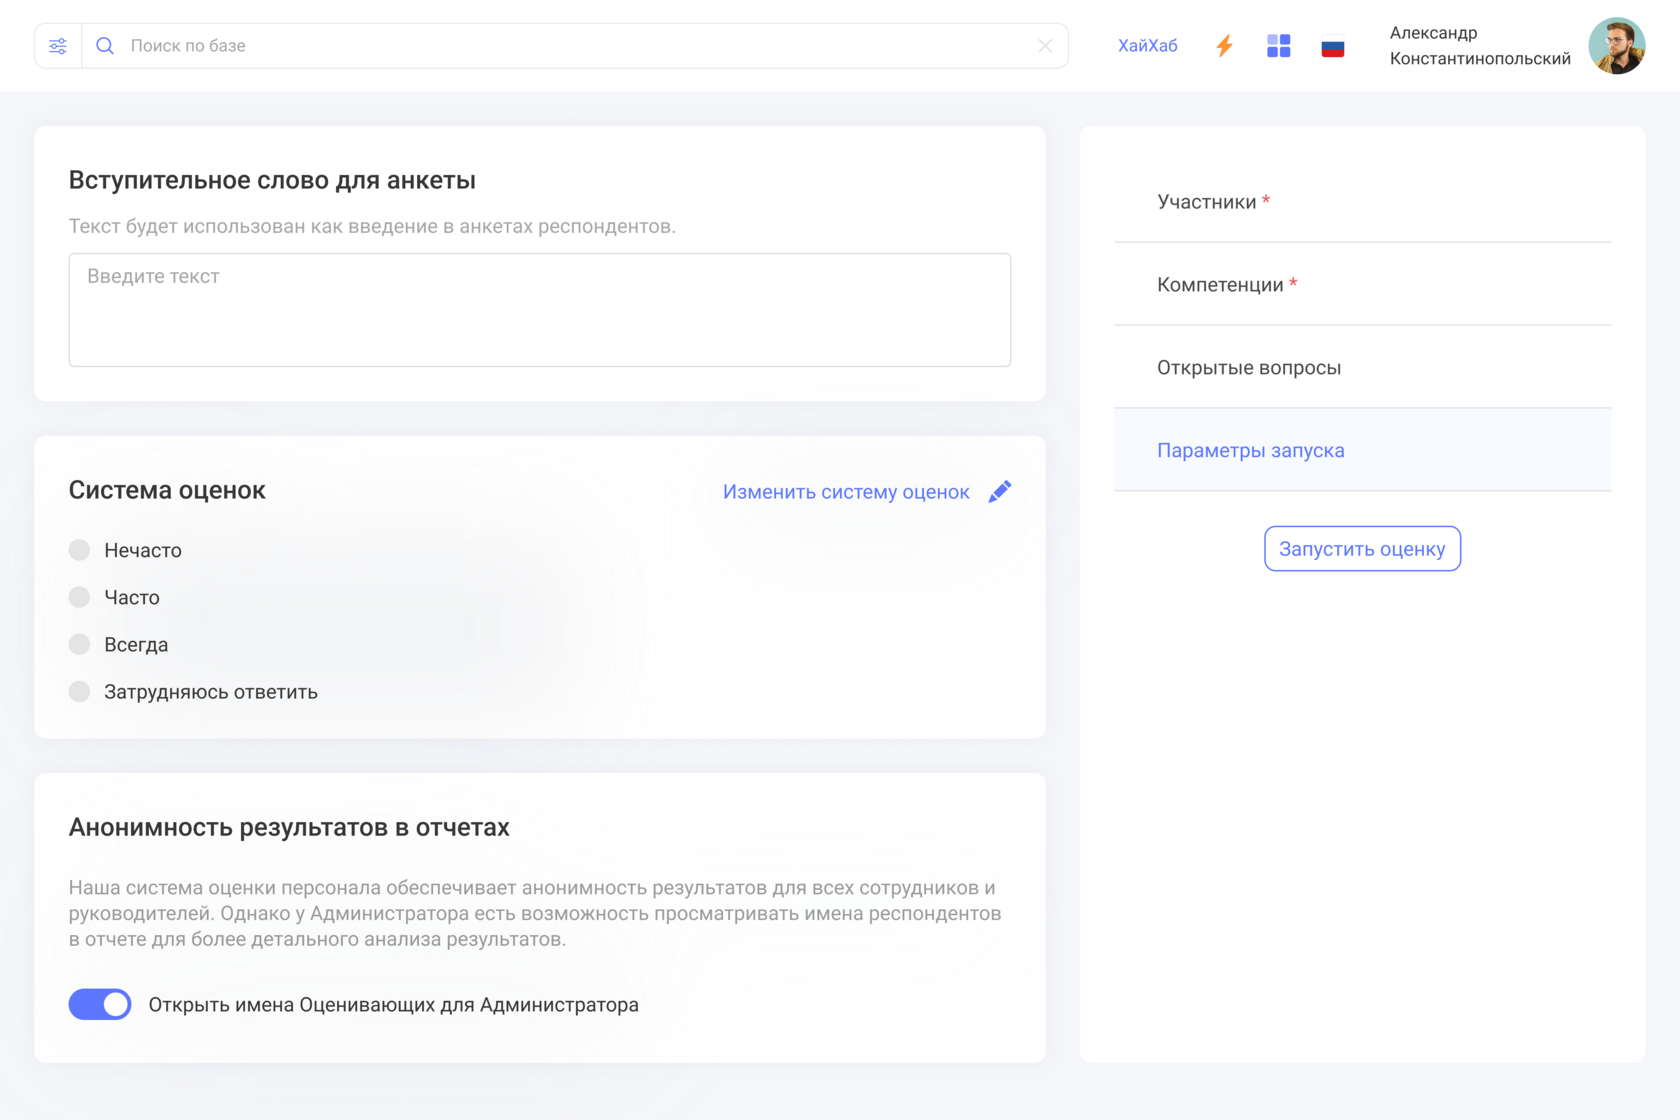Go to Участники section
The height and width of the screenshot is (1120, 1680).
1207,202
